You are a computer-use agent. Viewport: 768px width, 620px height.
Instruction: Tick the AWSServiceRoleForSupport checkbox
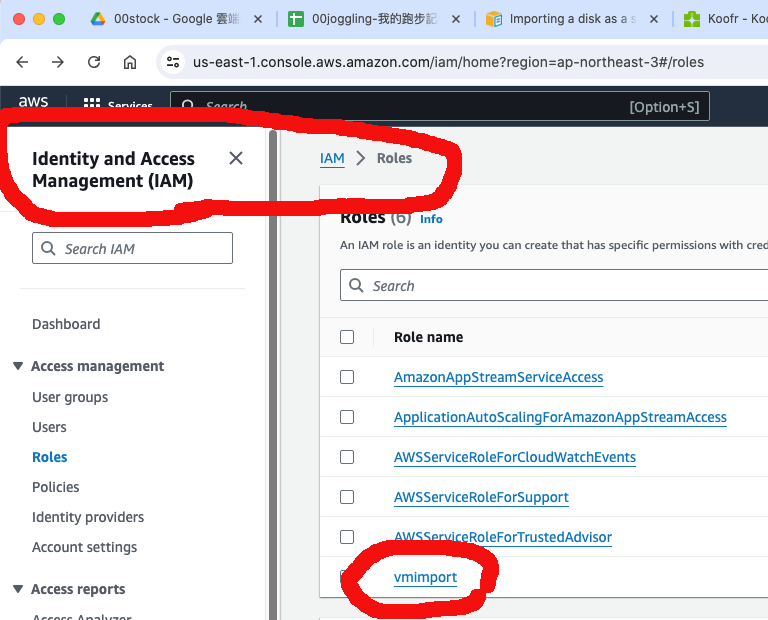[347, 497]
